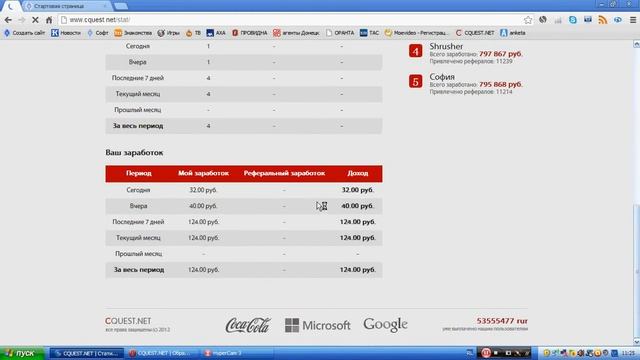
Task: Click the red rank 5 badge beside София
Action: [x=416, y=81]
